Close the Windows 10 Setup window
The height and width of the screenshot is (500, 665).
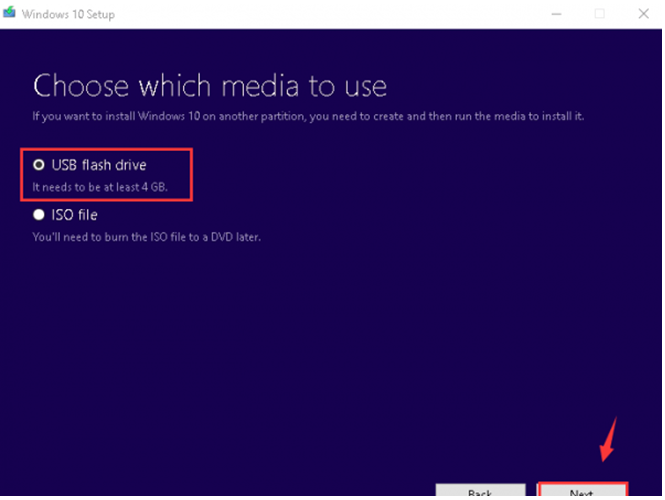pos(643,14)
